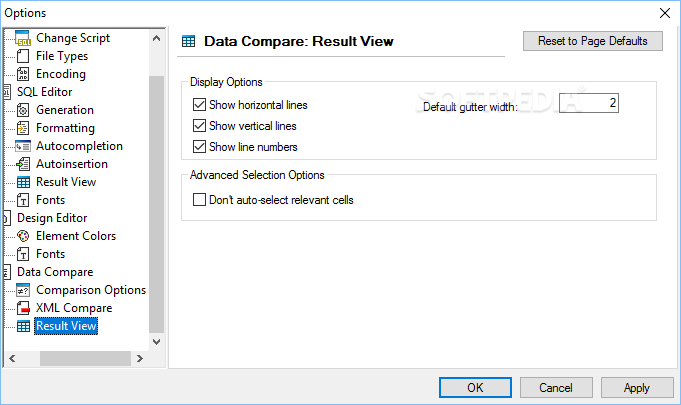Viewport: 681px width, 405px height.
Task: Click the Apply button
Action: click(x=636, y=388)
